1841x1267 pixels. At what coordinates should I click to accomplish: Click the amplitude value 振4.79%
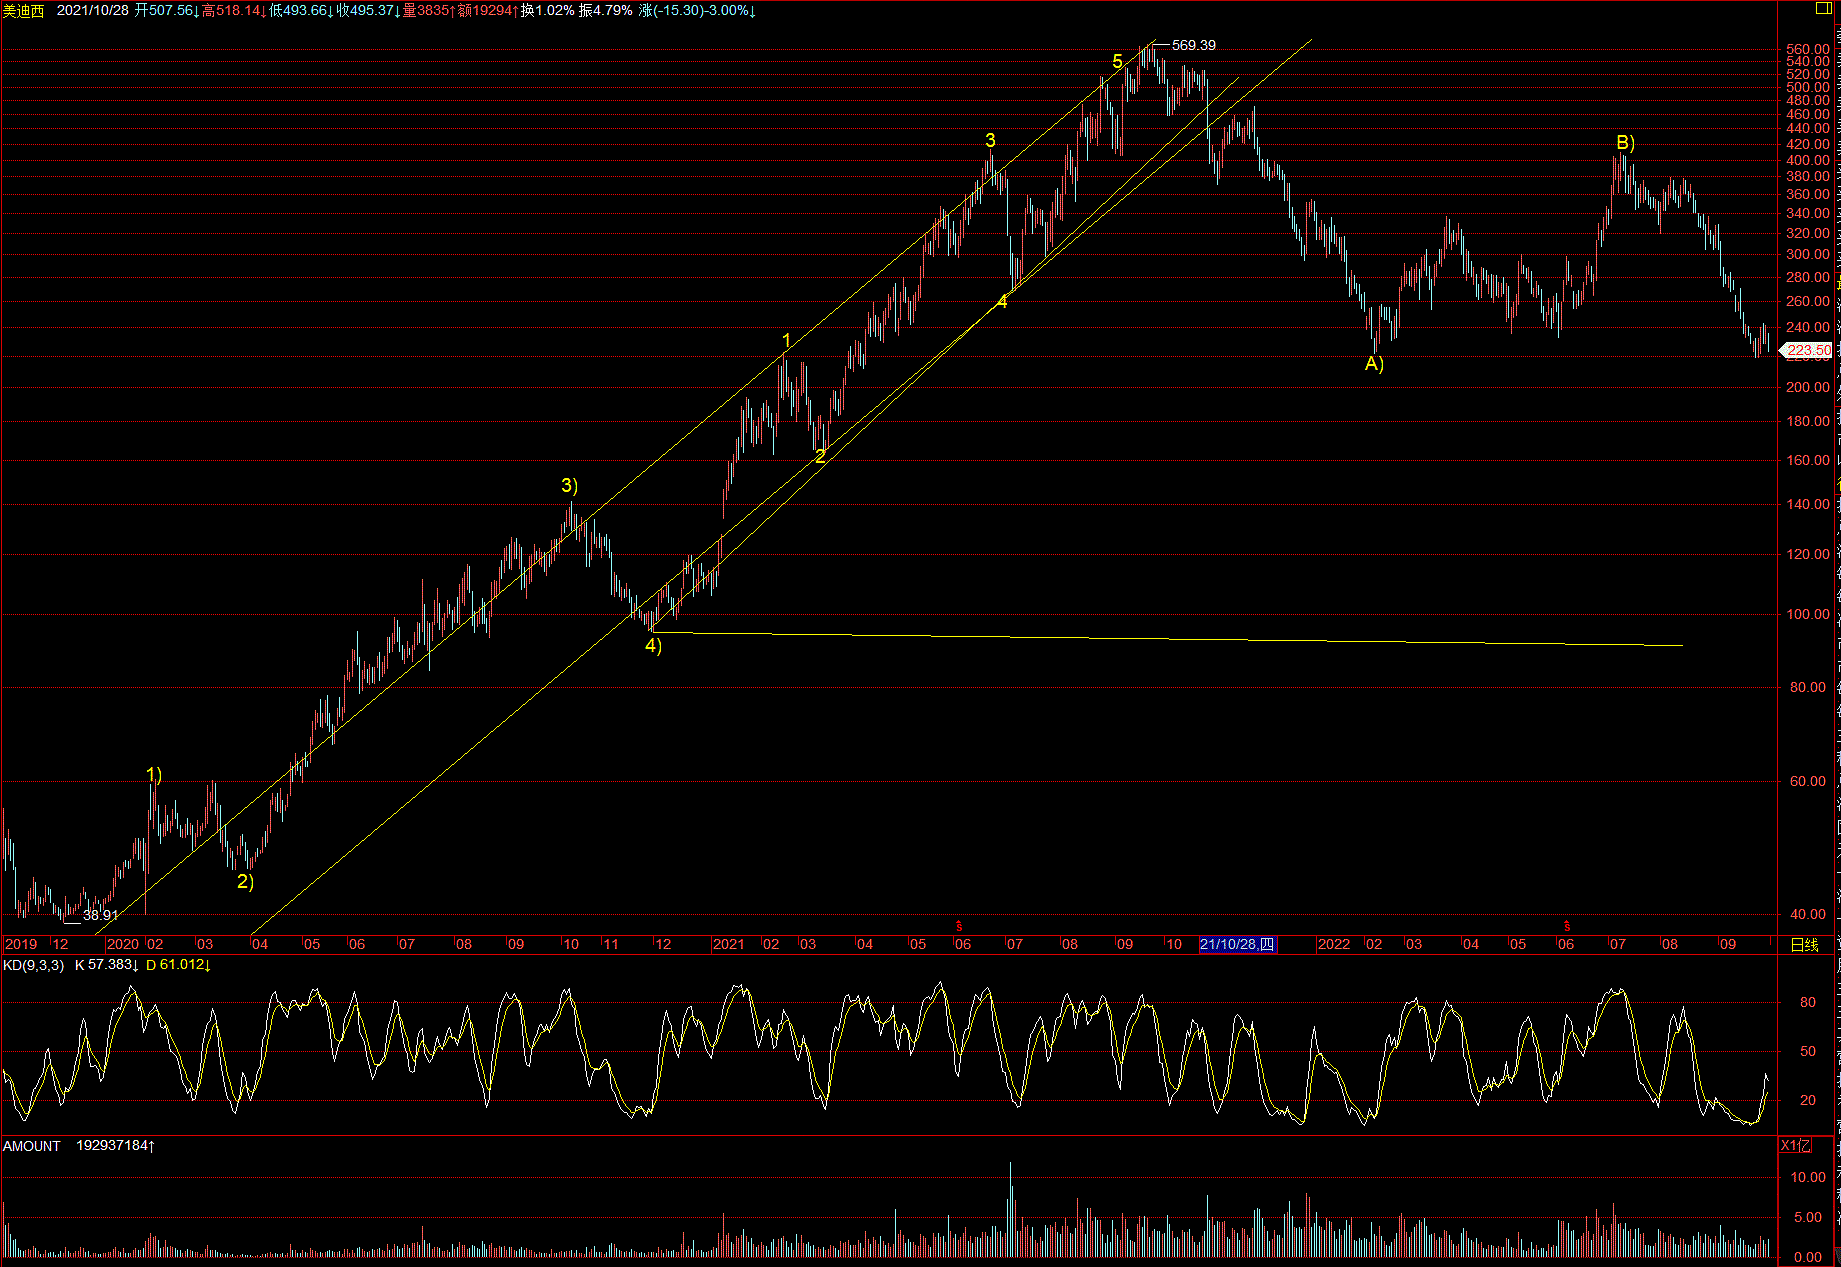click(x=606, y=10)
